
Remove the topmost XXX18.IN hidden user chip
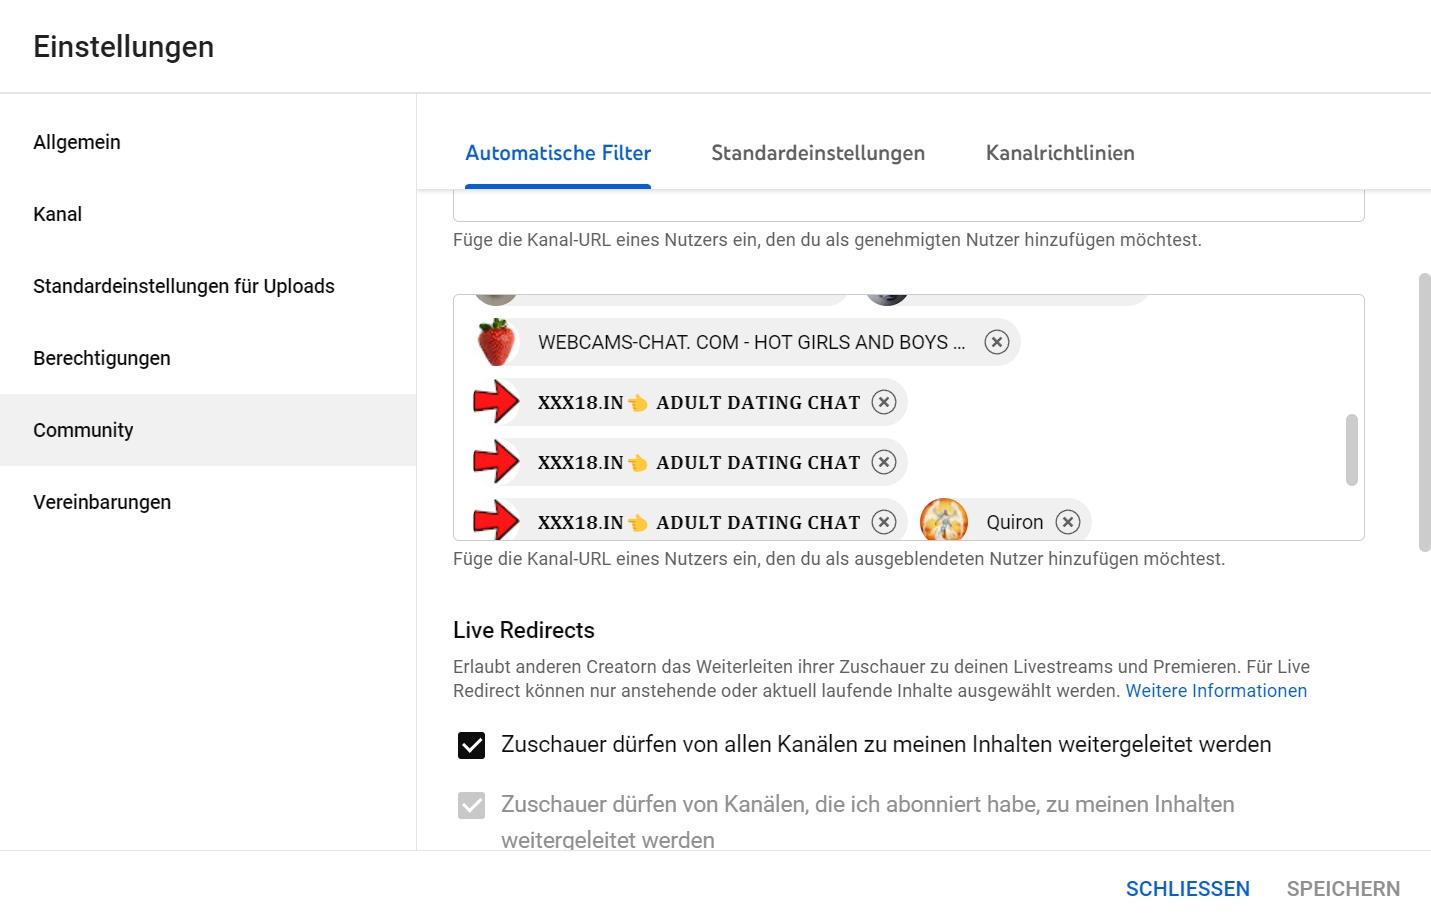(883, 402)
